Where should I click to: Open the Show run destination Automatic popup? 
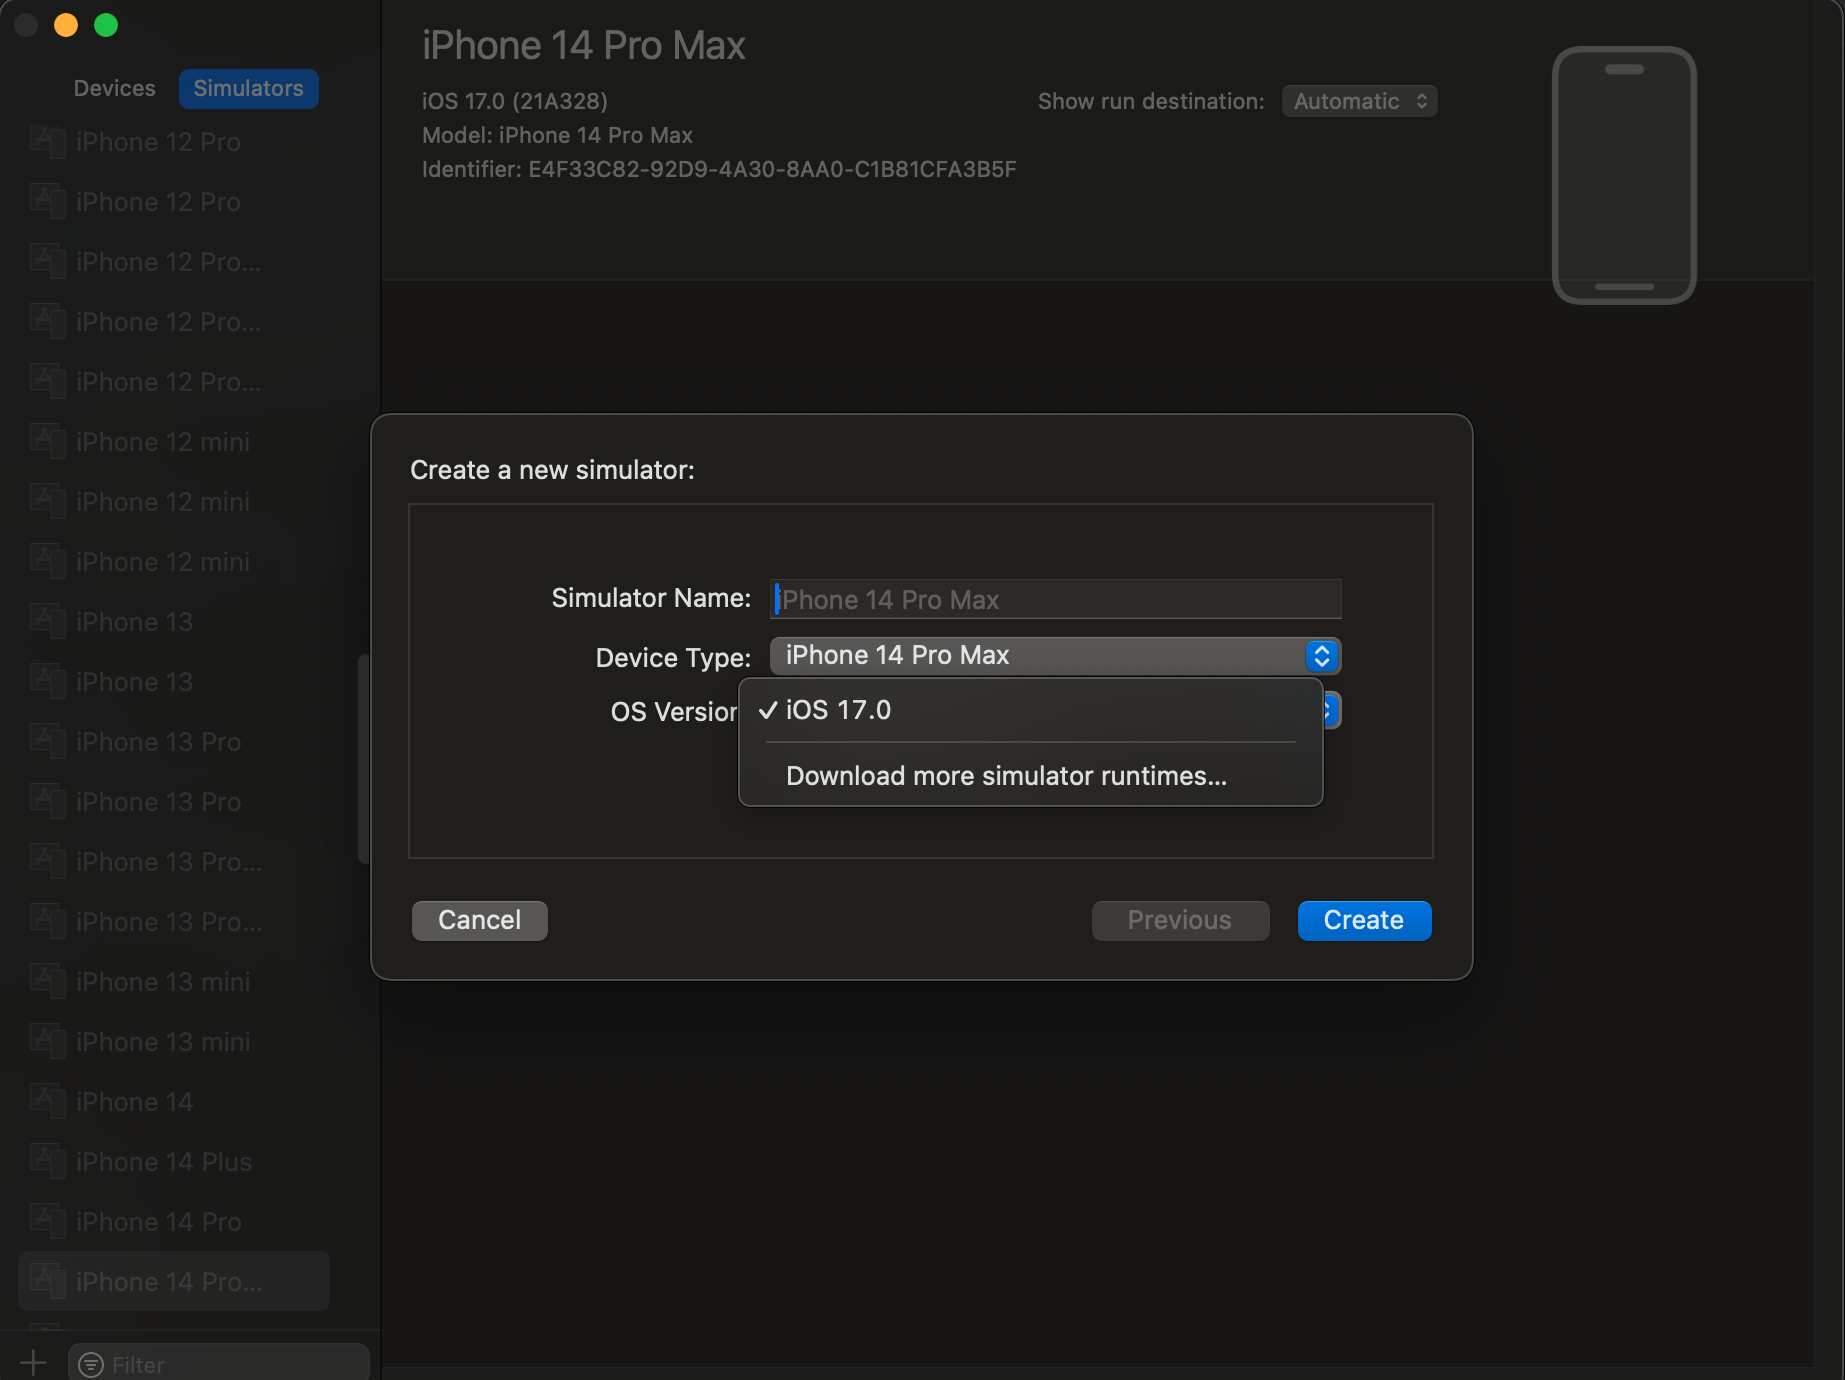tap(1359, 101)
